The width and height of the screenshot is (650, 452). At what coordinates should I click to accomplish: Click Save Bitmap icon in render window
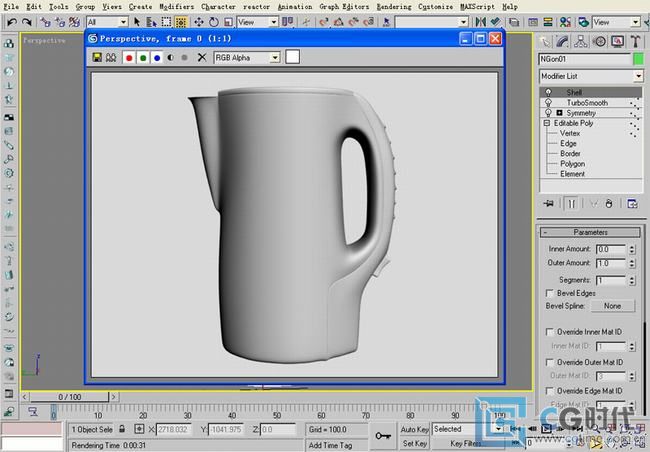click(x=97, y=58)
